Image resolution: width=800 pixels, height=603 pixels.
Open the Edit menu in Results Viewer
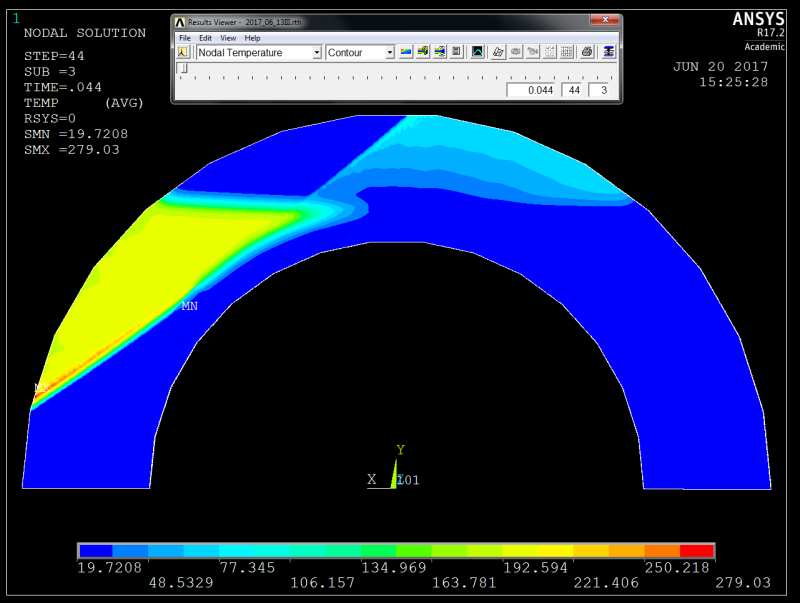coord(205,38)
